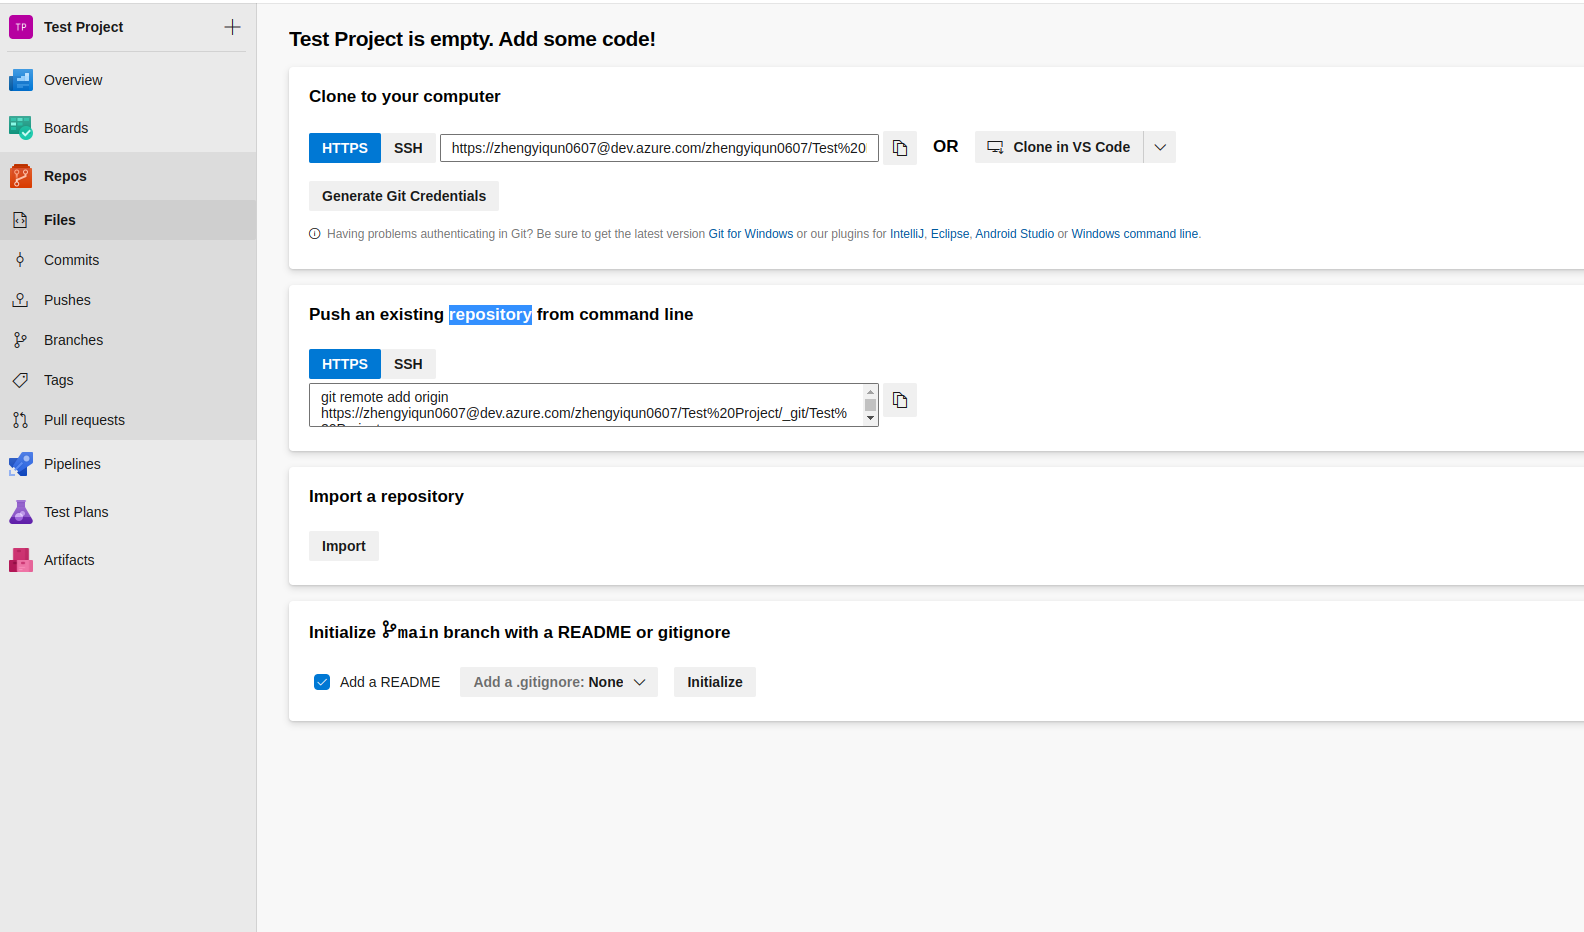Open the IntelliJ plugin link
This screenshot has height=932, width=1584.
coord(907,234)
